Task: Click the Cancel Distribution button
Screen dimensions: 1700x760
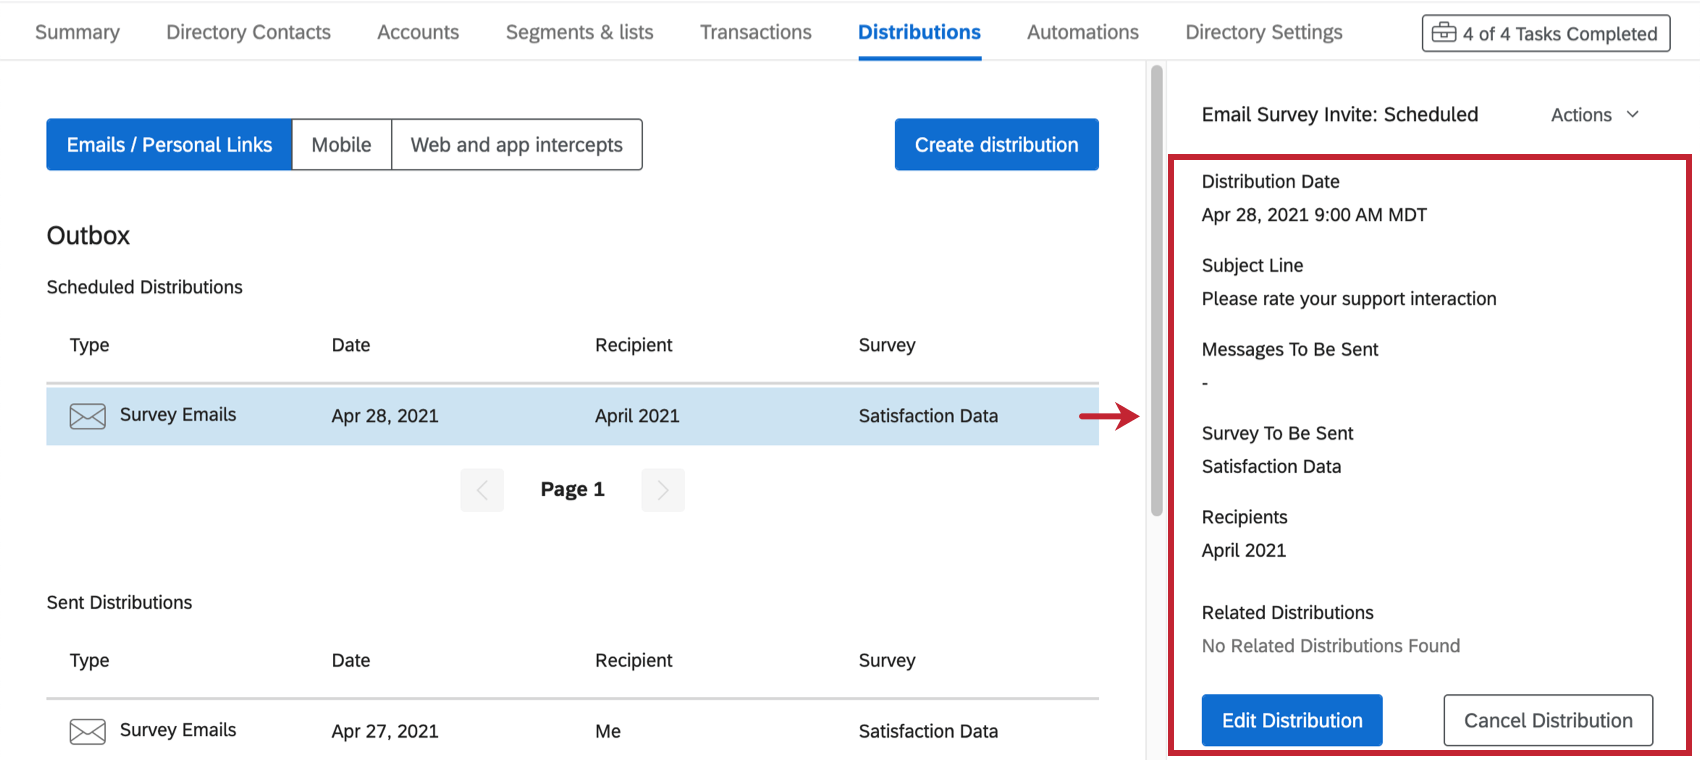Action: click(1547, 720)
